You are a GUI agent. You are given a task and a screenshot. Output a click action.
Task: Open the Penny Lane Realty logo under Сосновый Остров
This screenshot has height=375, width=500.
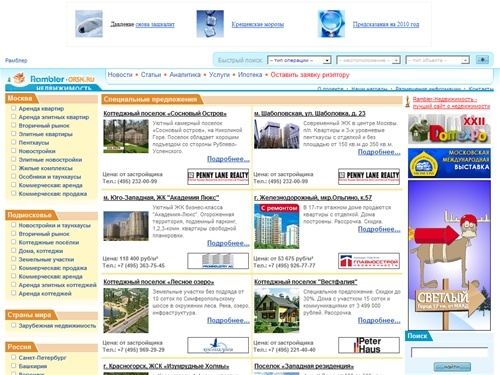(218, 176)
